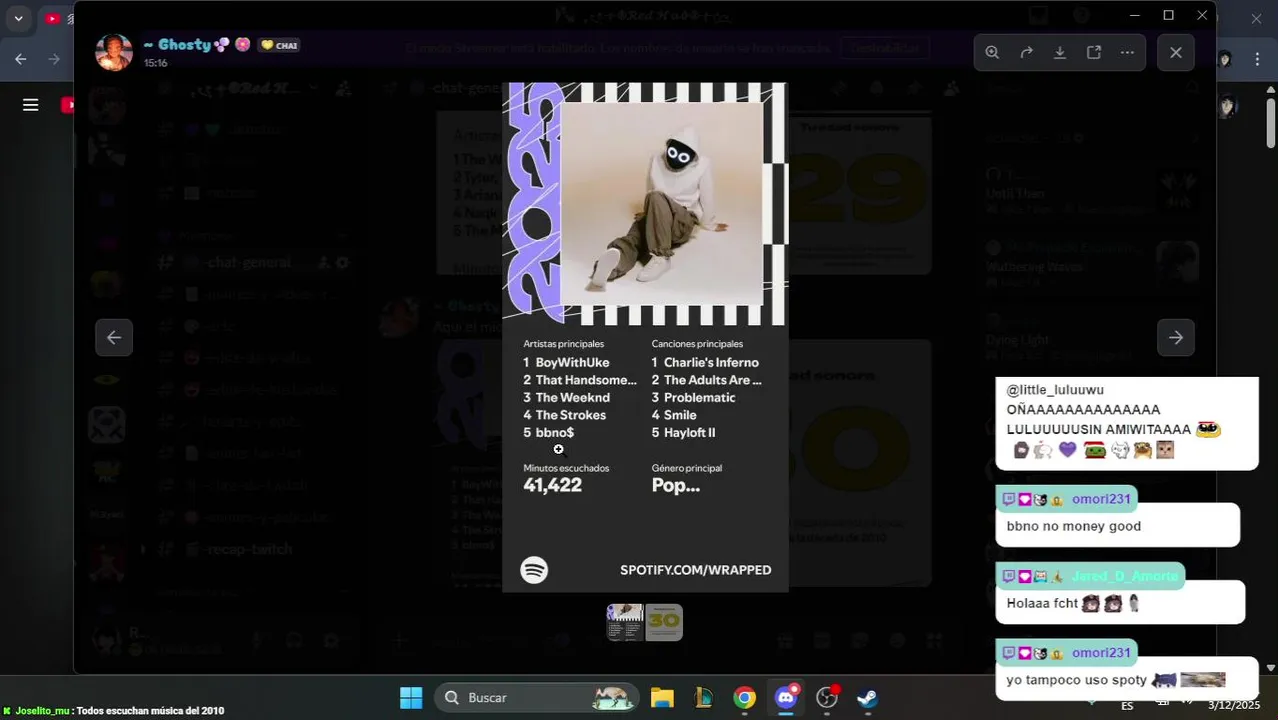Open the Windows Start menu
The width and height of the screenshot is (1278, 720).
[411, 698]
